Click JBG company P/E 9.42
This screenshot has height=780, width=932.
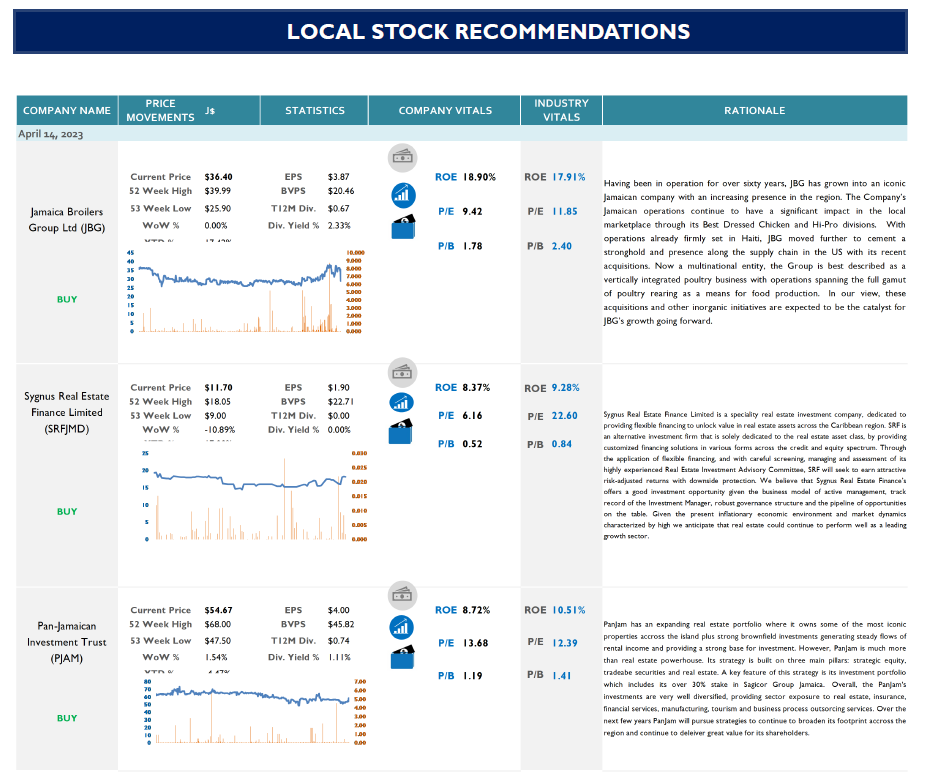pos(473,212)
